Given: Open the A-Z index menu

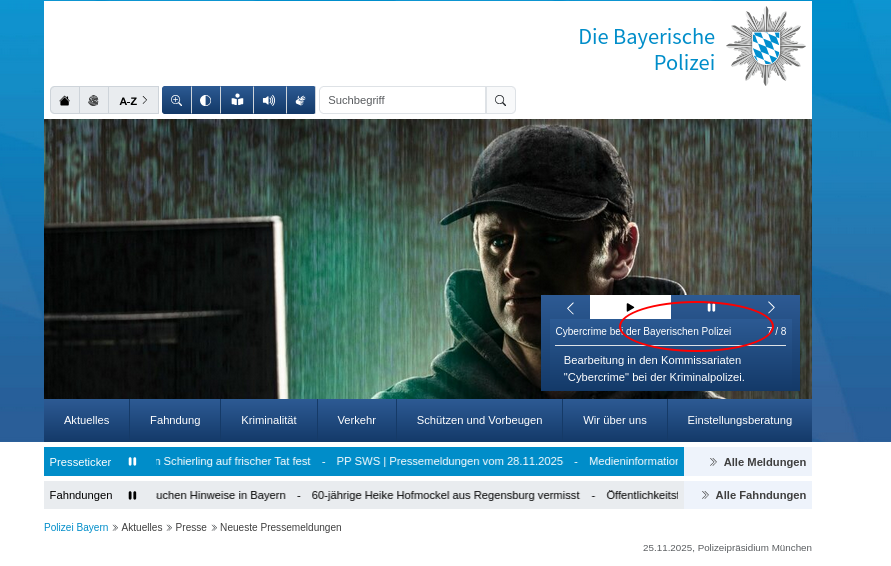Looking at the screenshot, I should tap(133, 100).
